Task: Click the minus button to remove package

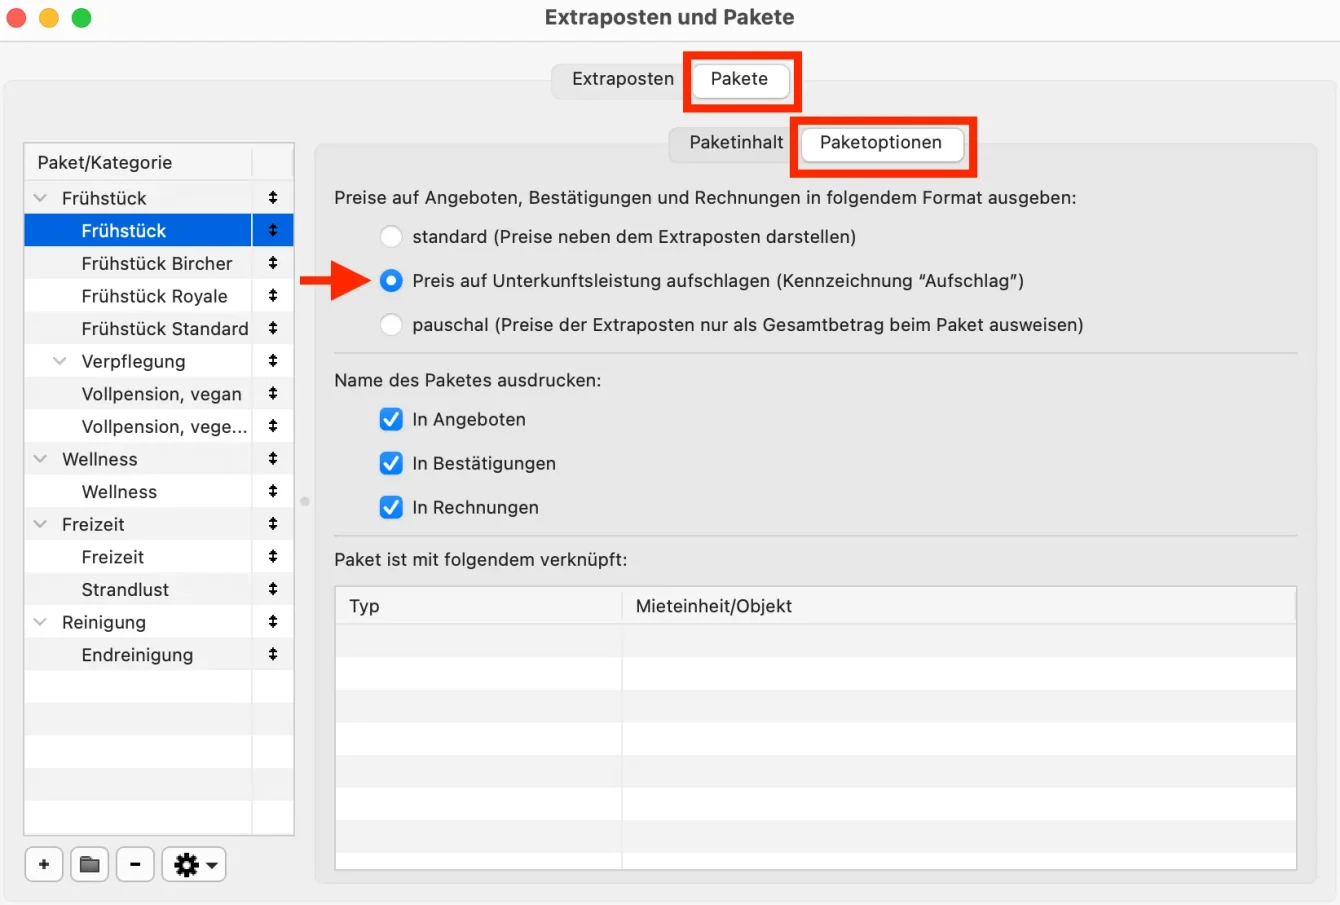Action: [135, 864]
